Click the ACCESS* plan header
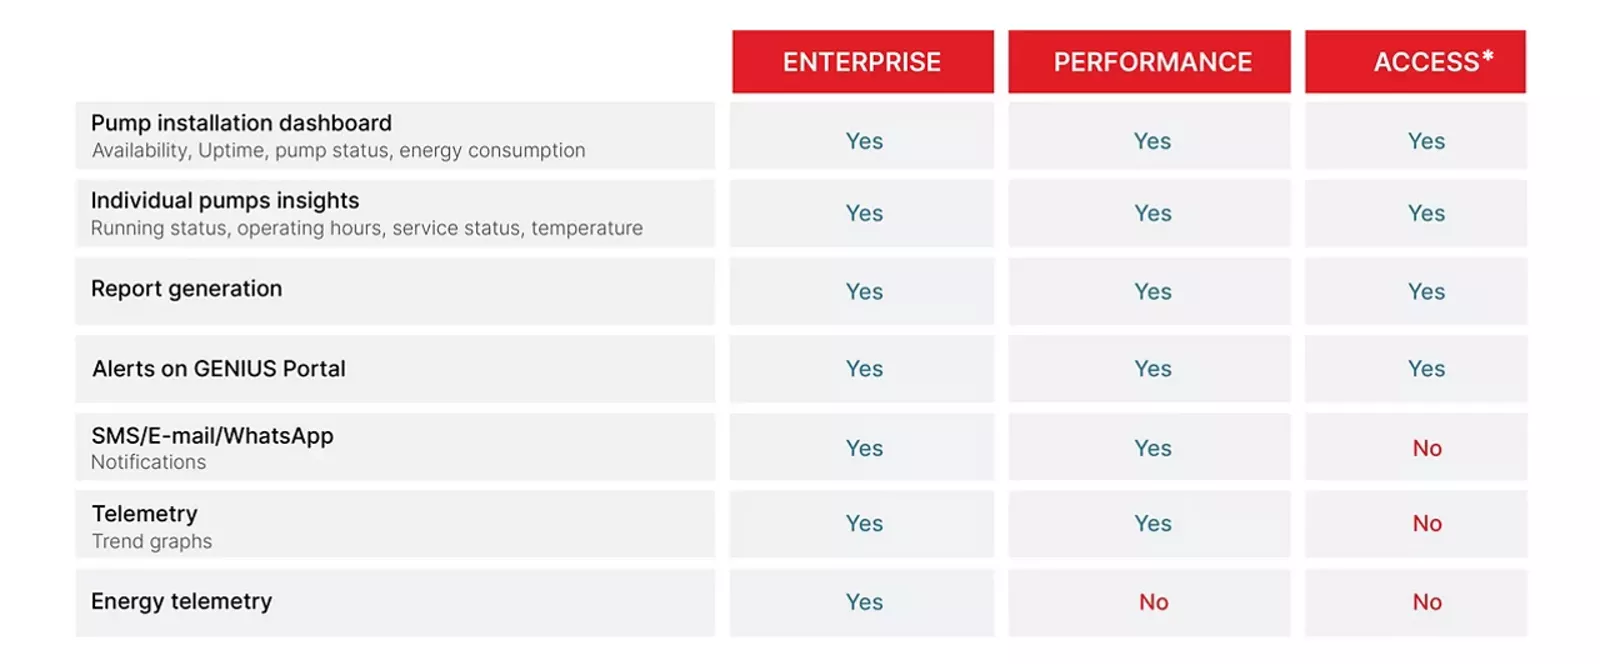The width and height of the screenshot is (1600, 664). [x=1432, y=62]
